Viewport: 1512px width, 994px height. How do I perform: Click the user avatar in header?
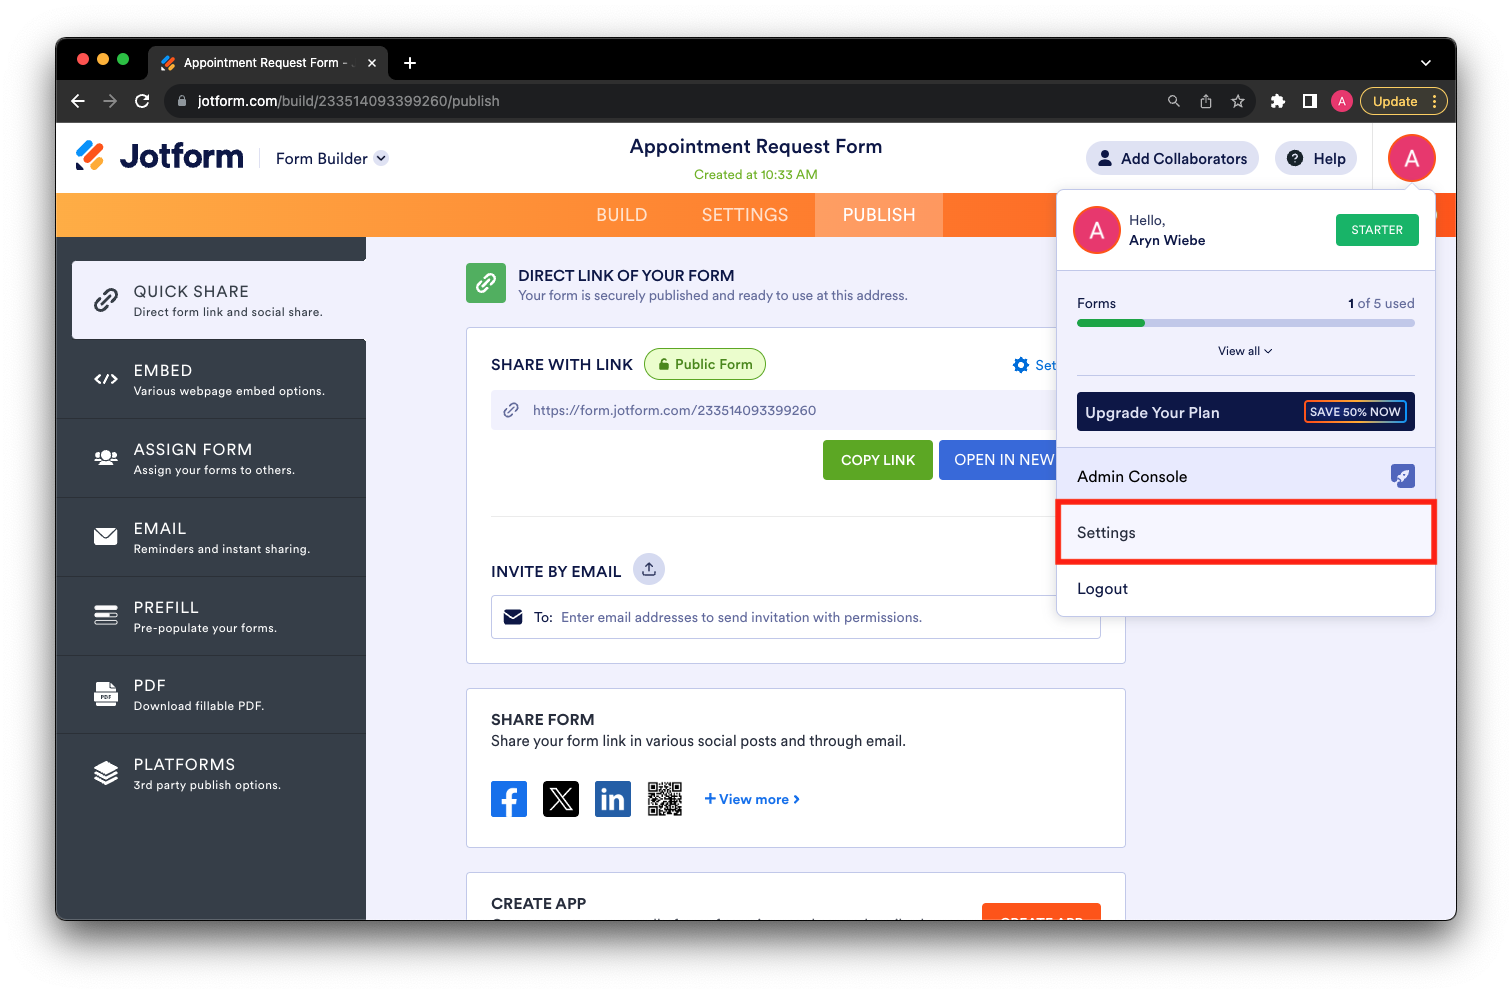pos(1411,158)
